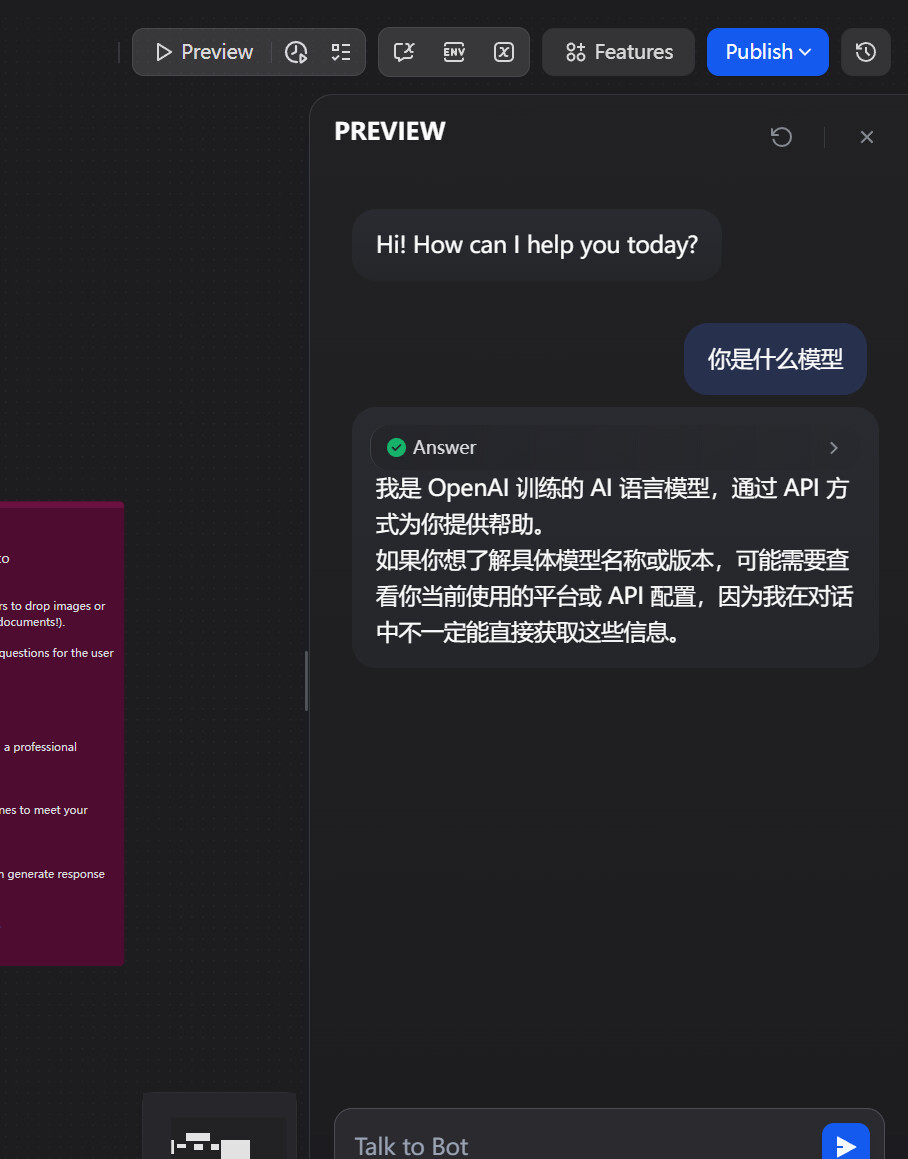Close the PREVIEW panel
This screenshot has width=908, height=1159.
[x=867, y=137]
